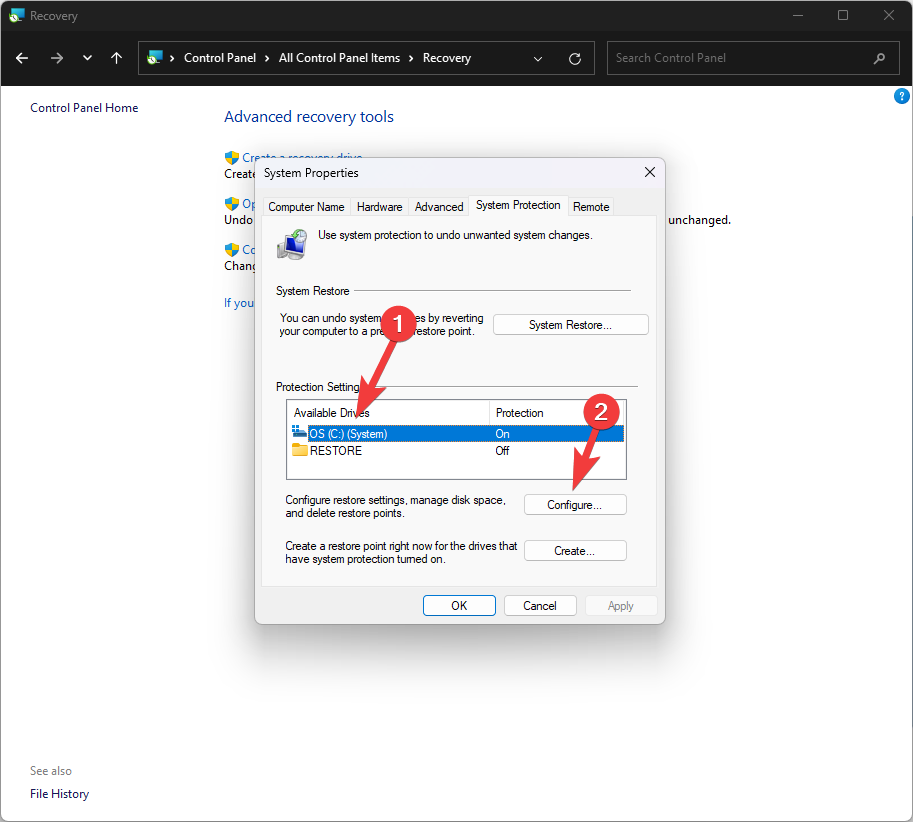Open the Remote tab
Screen dimensions: 913x822
[x=591, y=207]
